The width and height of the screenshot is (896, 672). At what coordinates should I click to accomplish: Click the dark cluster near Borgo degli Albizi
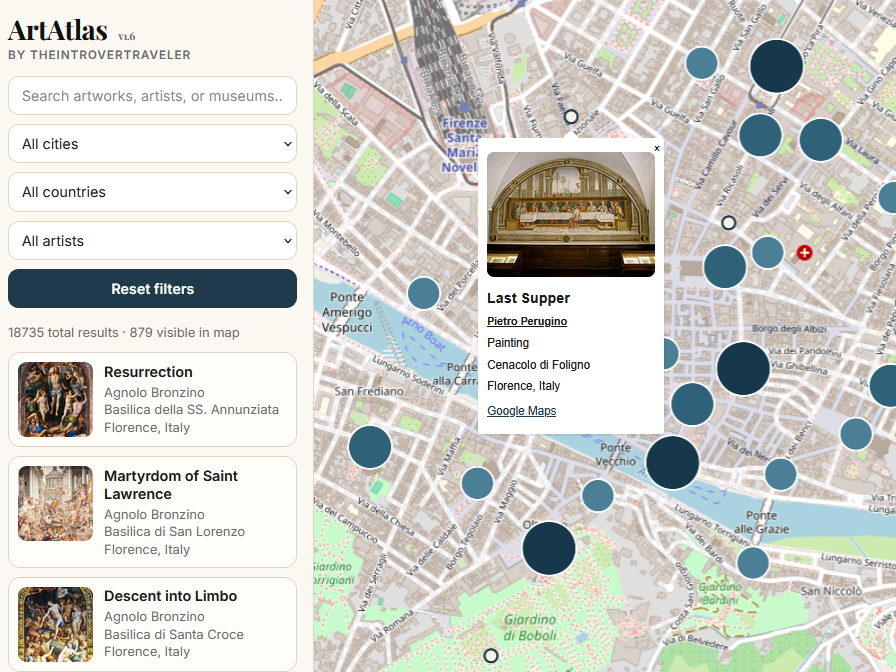(743, 368)
